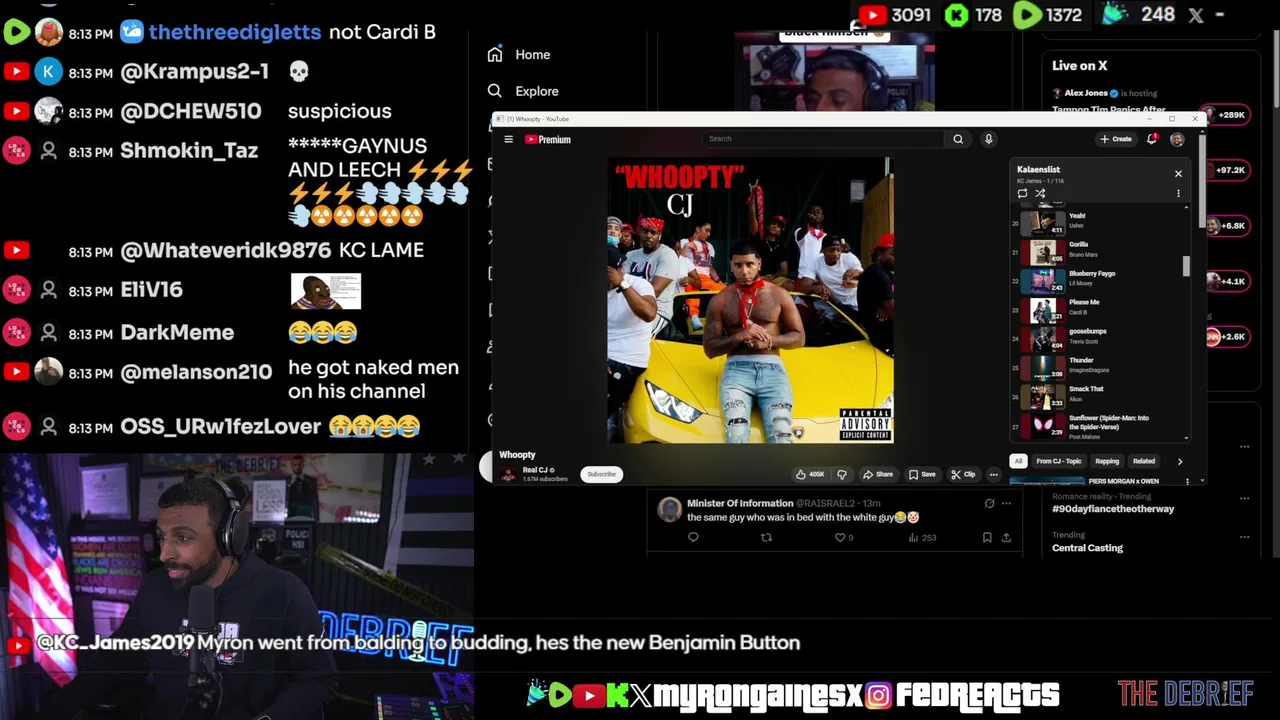Click the YouTube search magnifier button
The width and height of the screenshot is (1280, 720).
[958, 139]
